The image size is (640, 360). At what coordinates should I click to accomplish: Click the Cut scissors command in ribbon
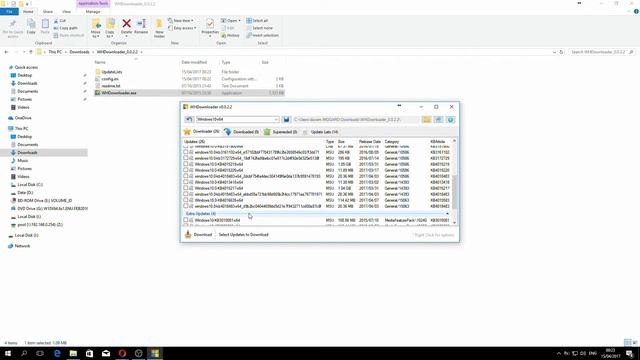point(60,21)
